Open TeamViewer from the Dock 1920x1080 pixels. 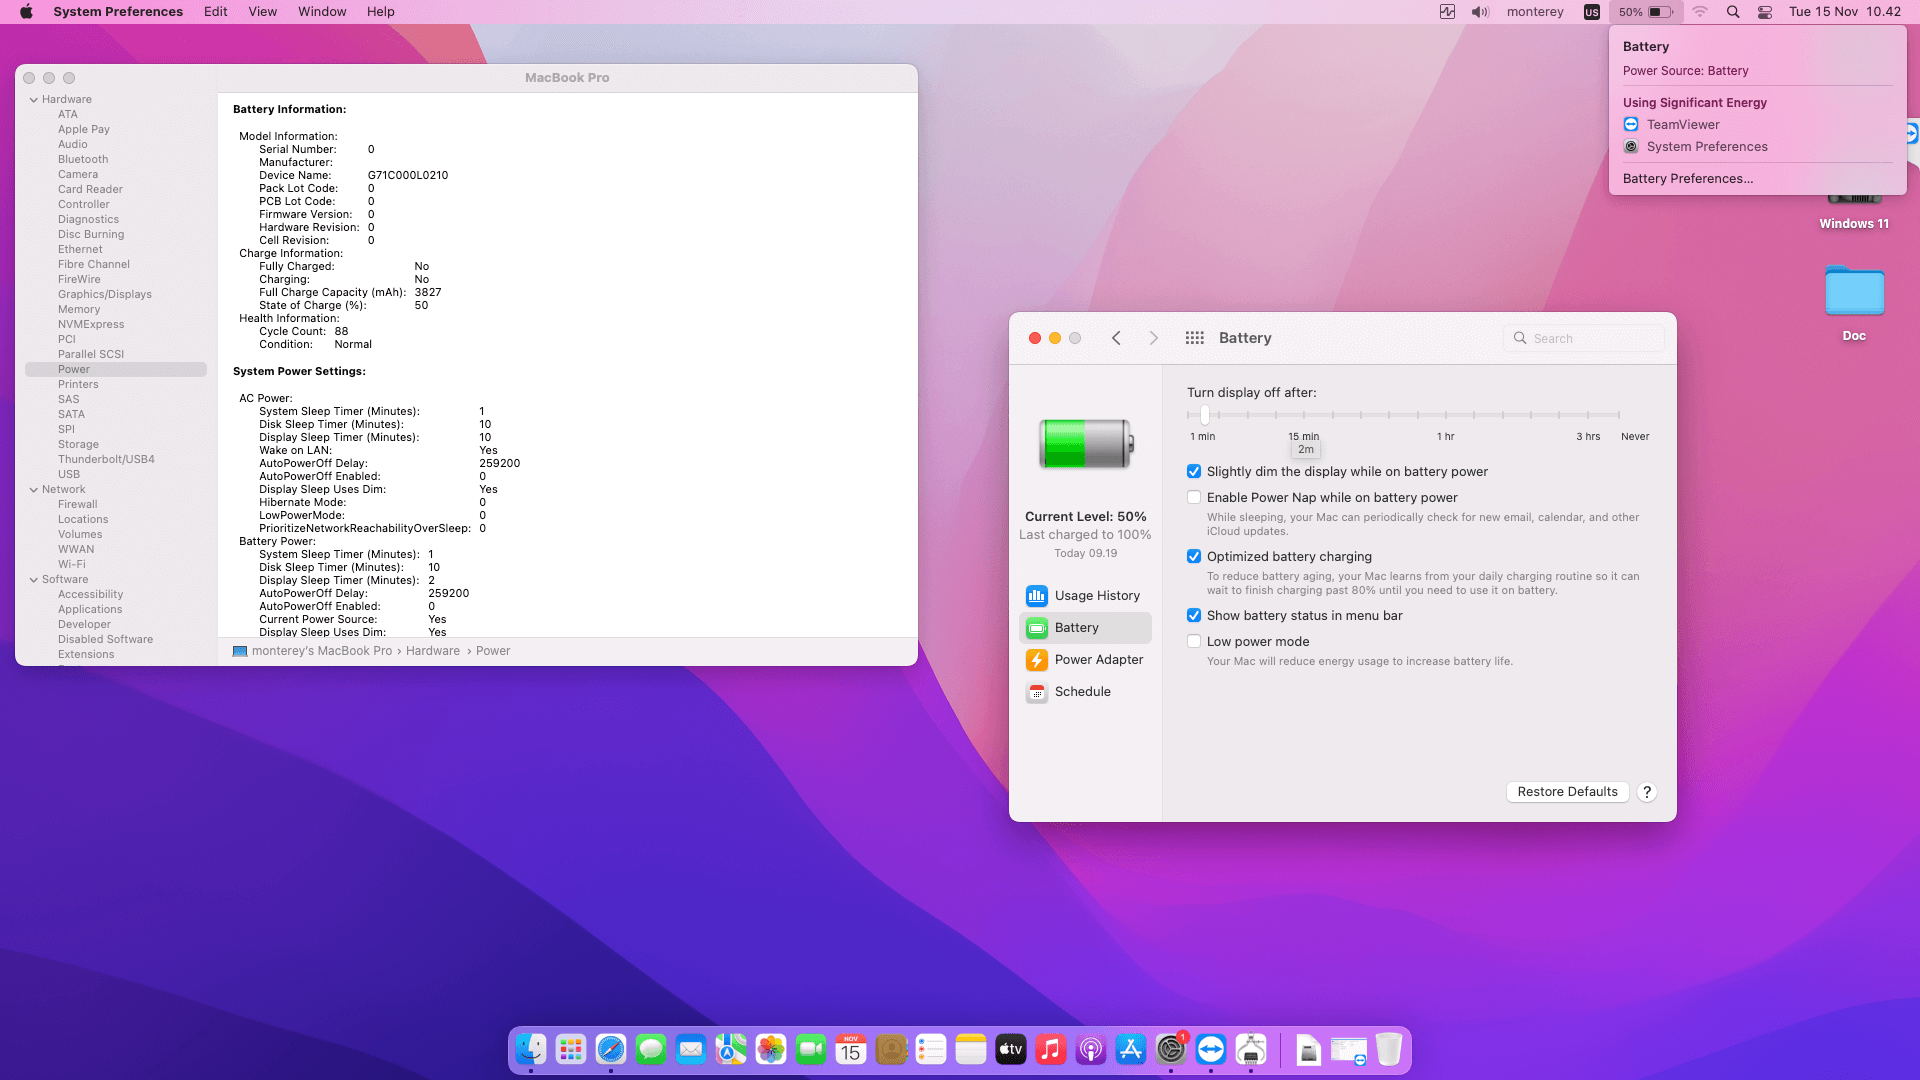tap(1211, 1049)
